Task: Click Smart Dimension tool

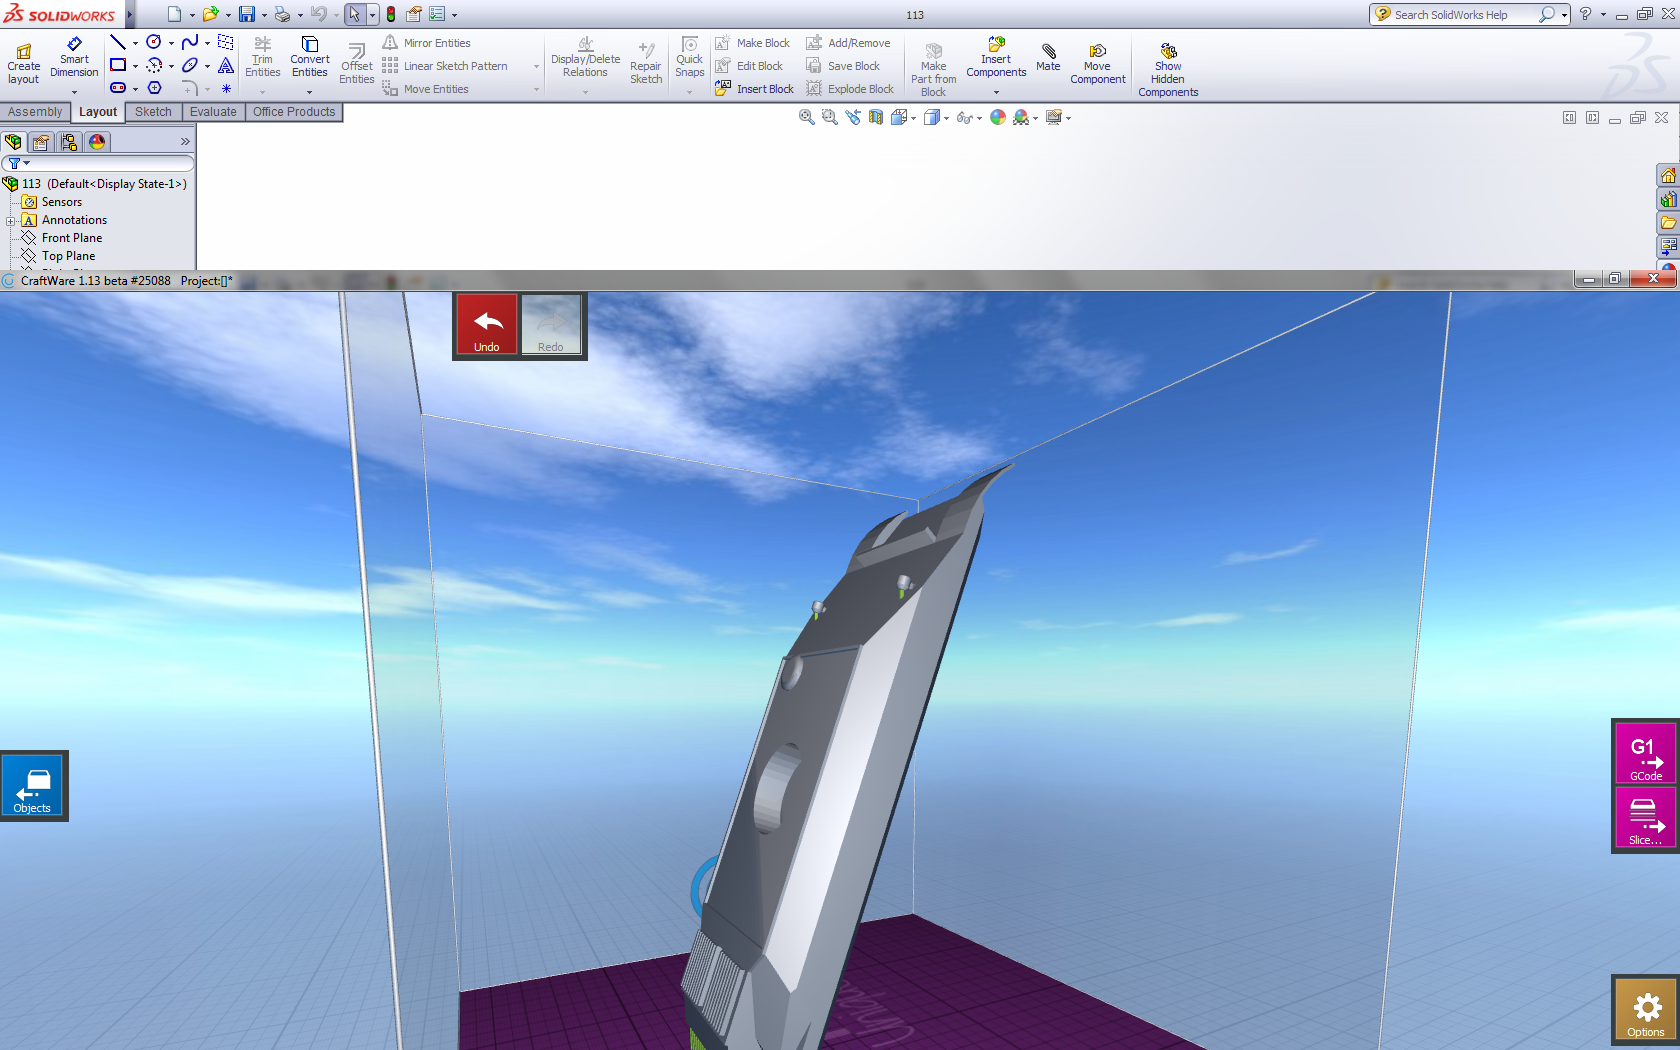Action: [x=74, y=58]
